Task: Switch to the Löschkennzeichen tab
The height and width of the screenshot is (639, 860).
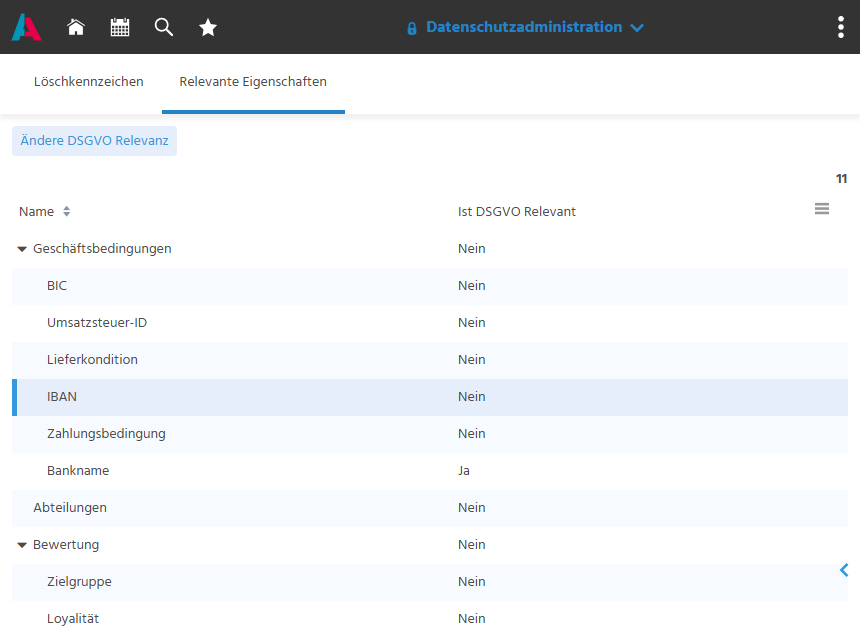Action: (x=89, y=82)
